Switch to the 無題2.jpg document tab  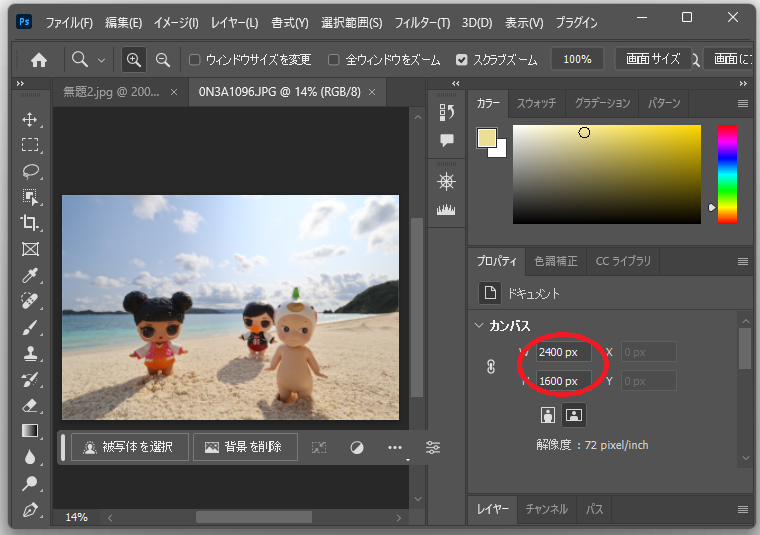111,92
